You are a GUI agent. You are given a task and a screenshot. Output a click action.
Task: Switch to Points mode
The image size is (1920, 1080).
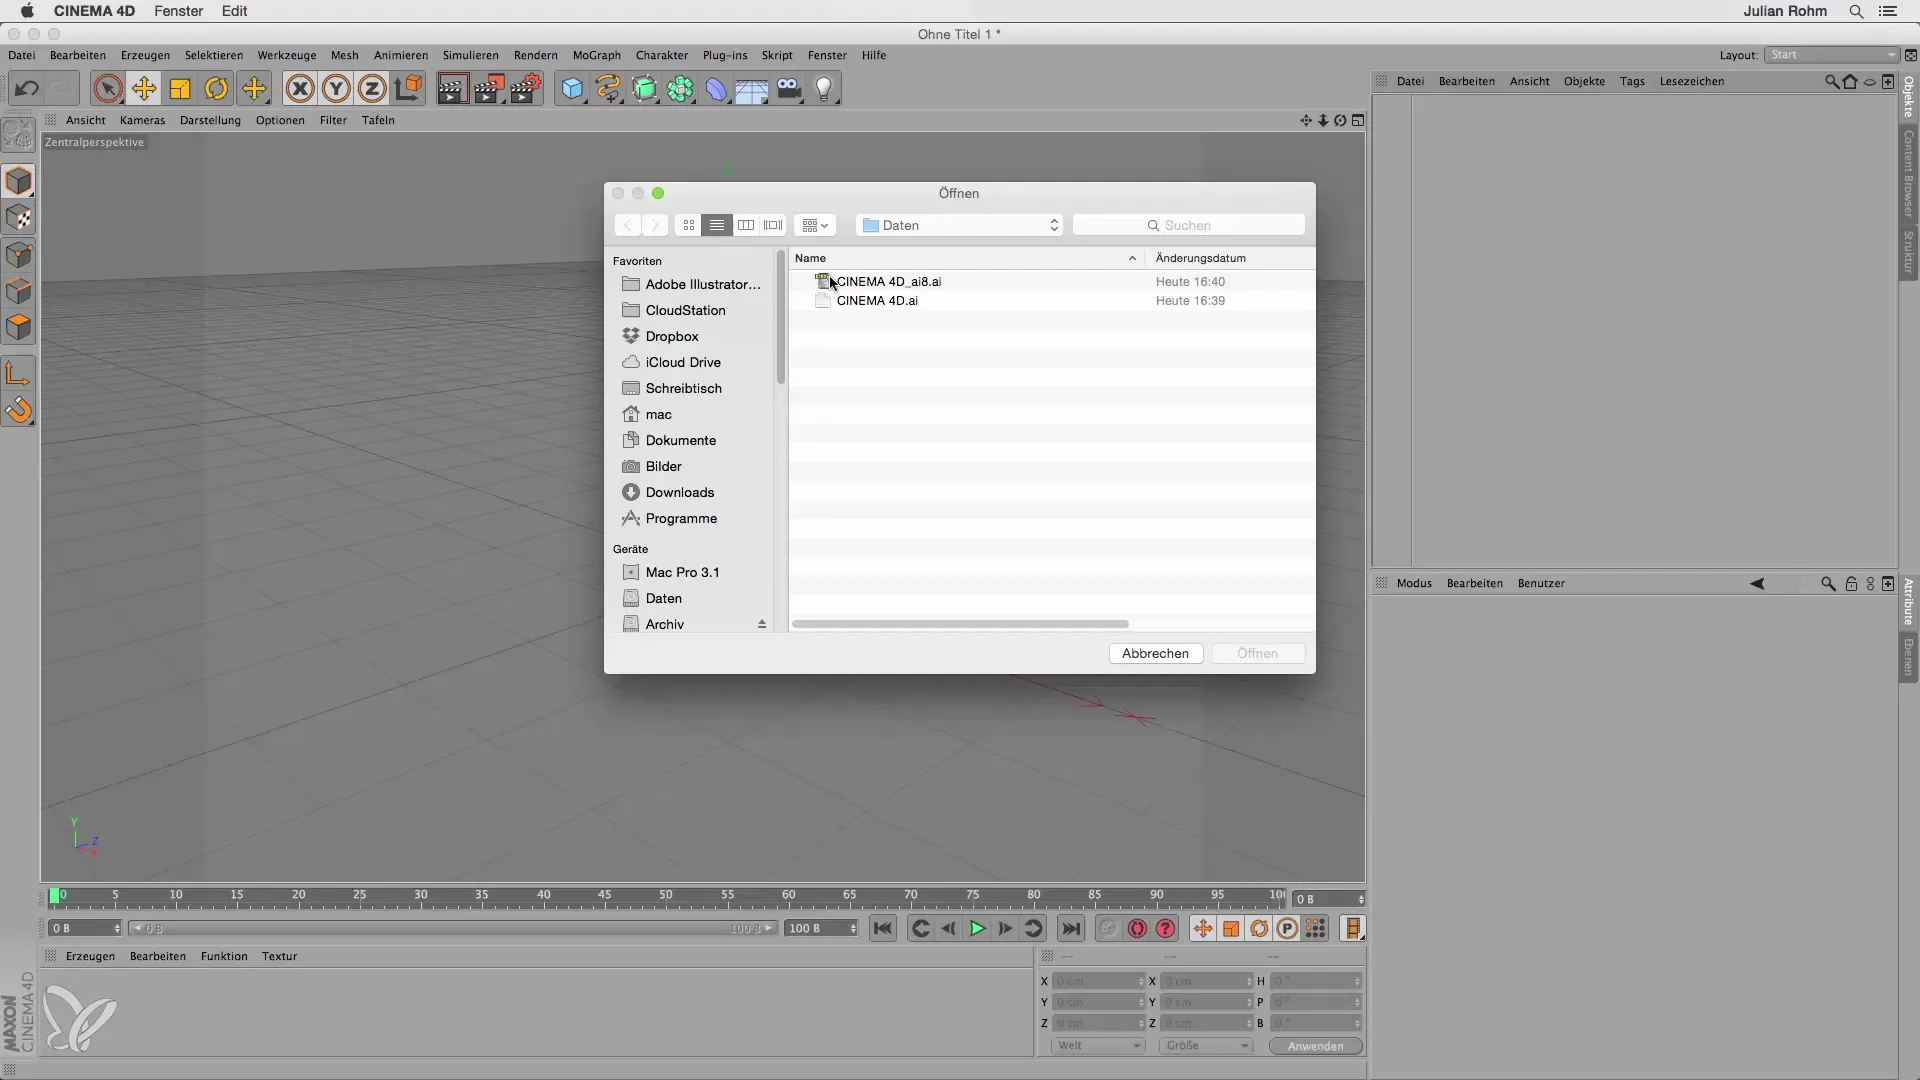(x=19, y=254)
